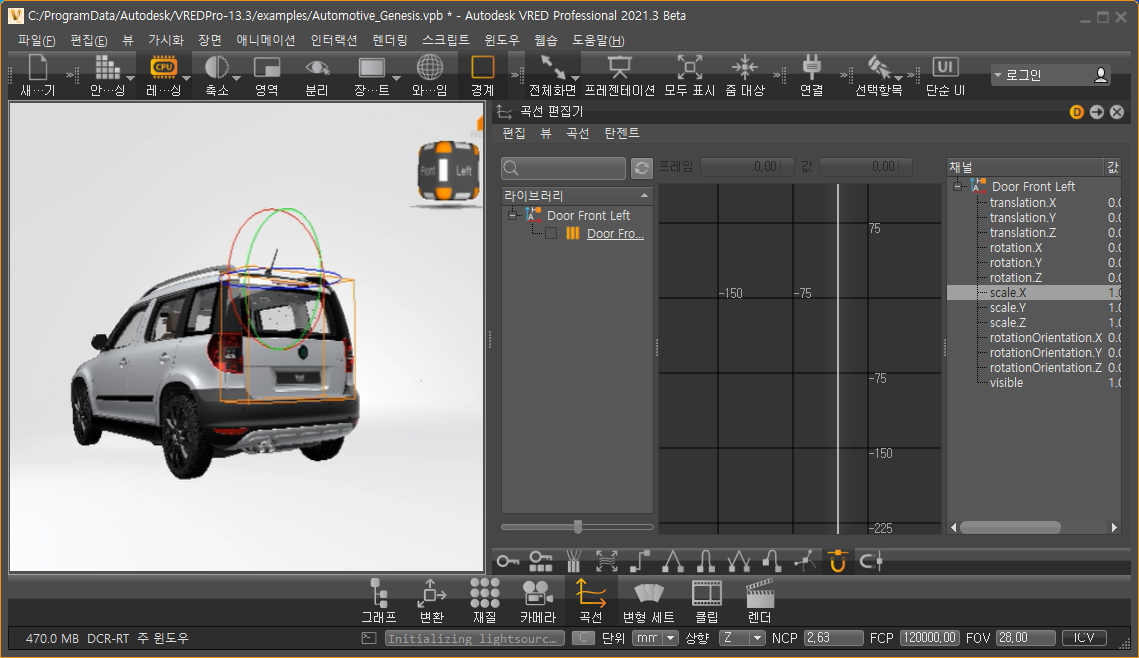Toggle the orange magnet snapping button

(837, 561)
